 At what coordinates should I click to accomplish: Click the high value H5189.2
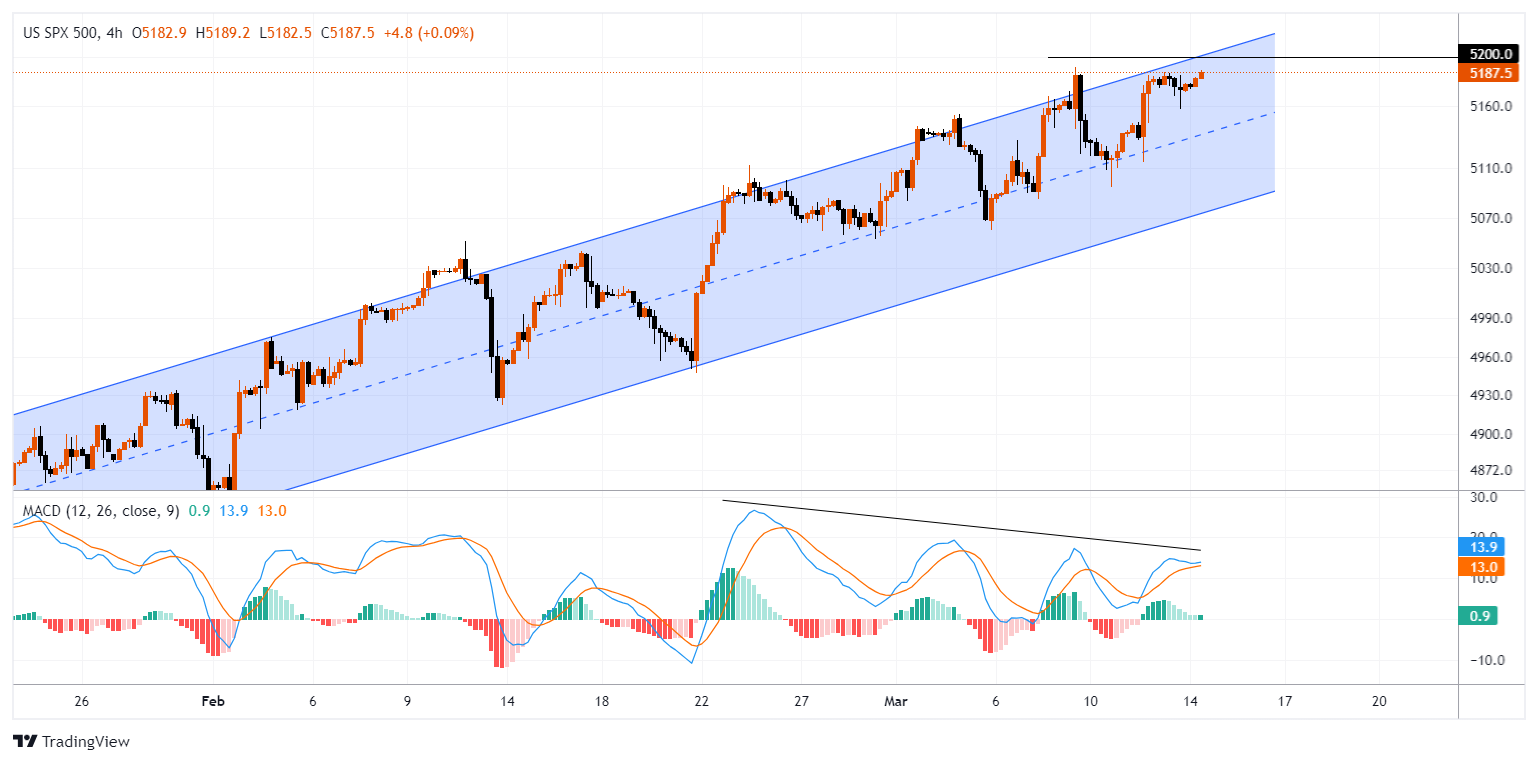[222, 33]
